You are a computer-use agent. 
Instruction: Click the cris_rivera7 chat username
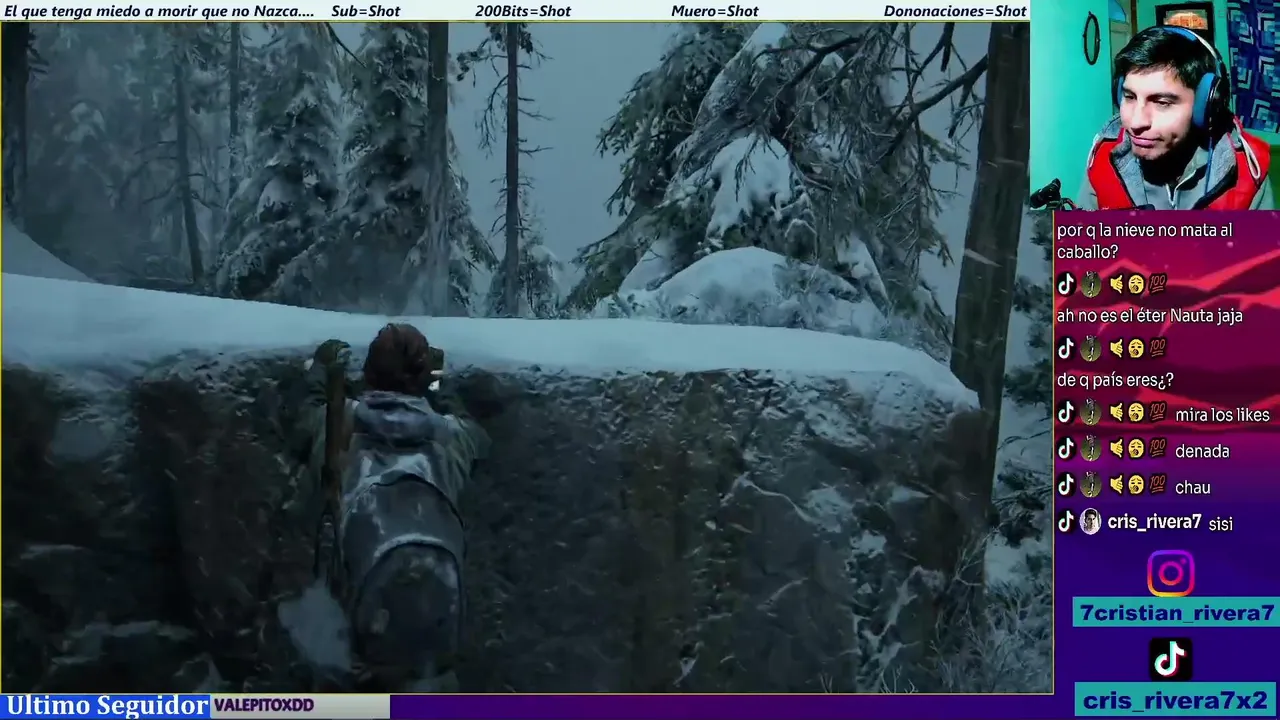click(1154, 522)
